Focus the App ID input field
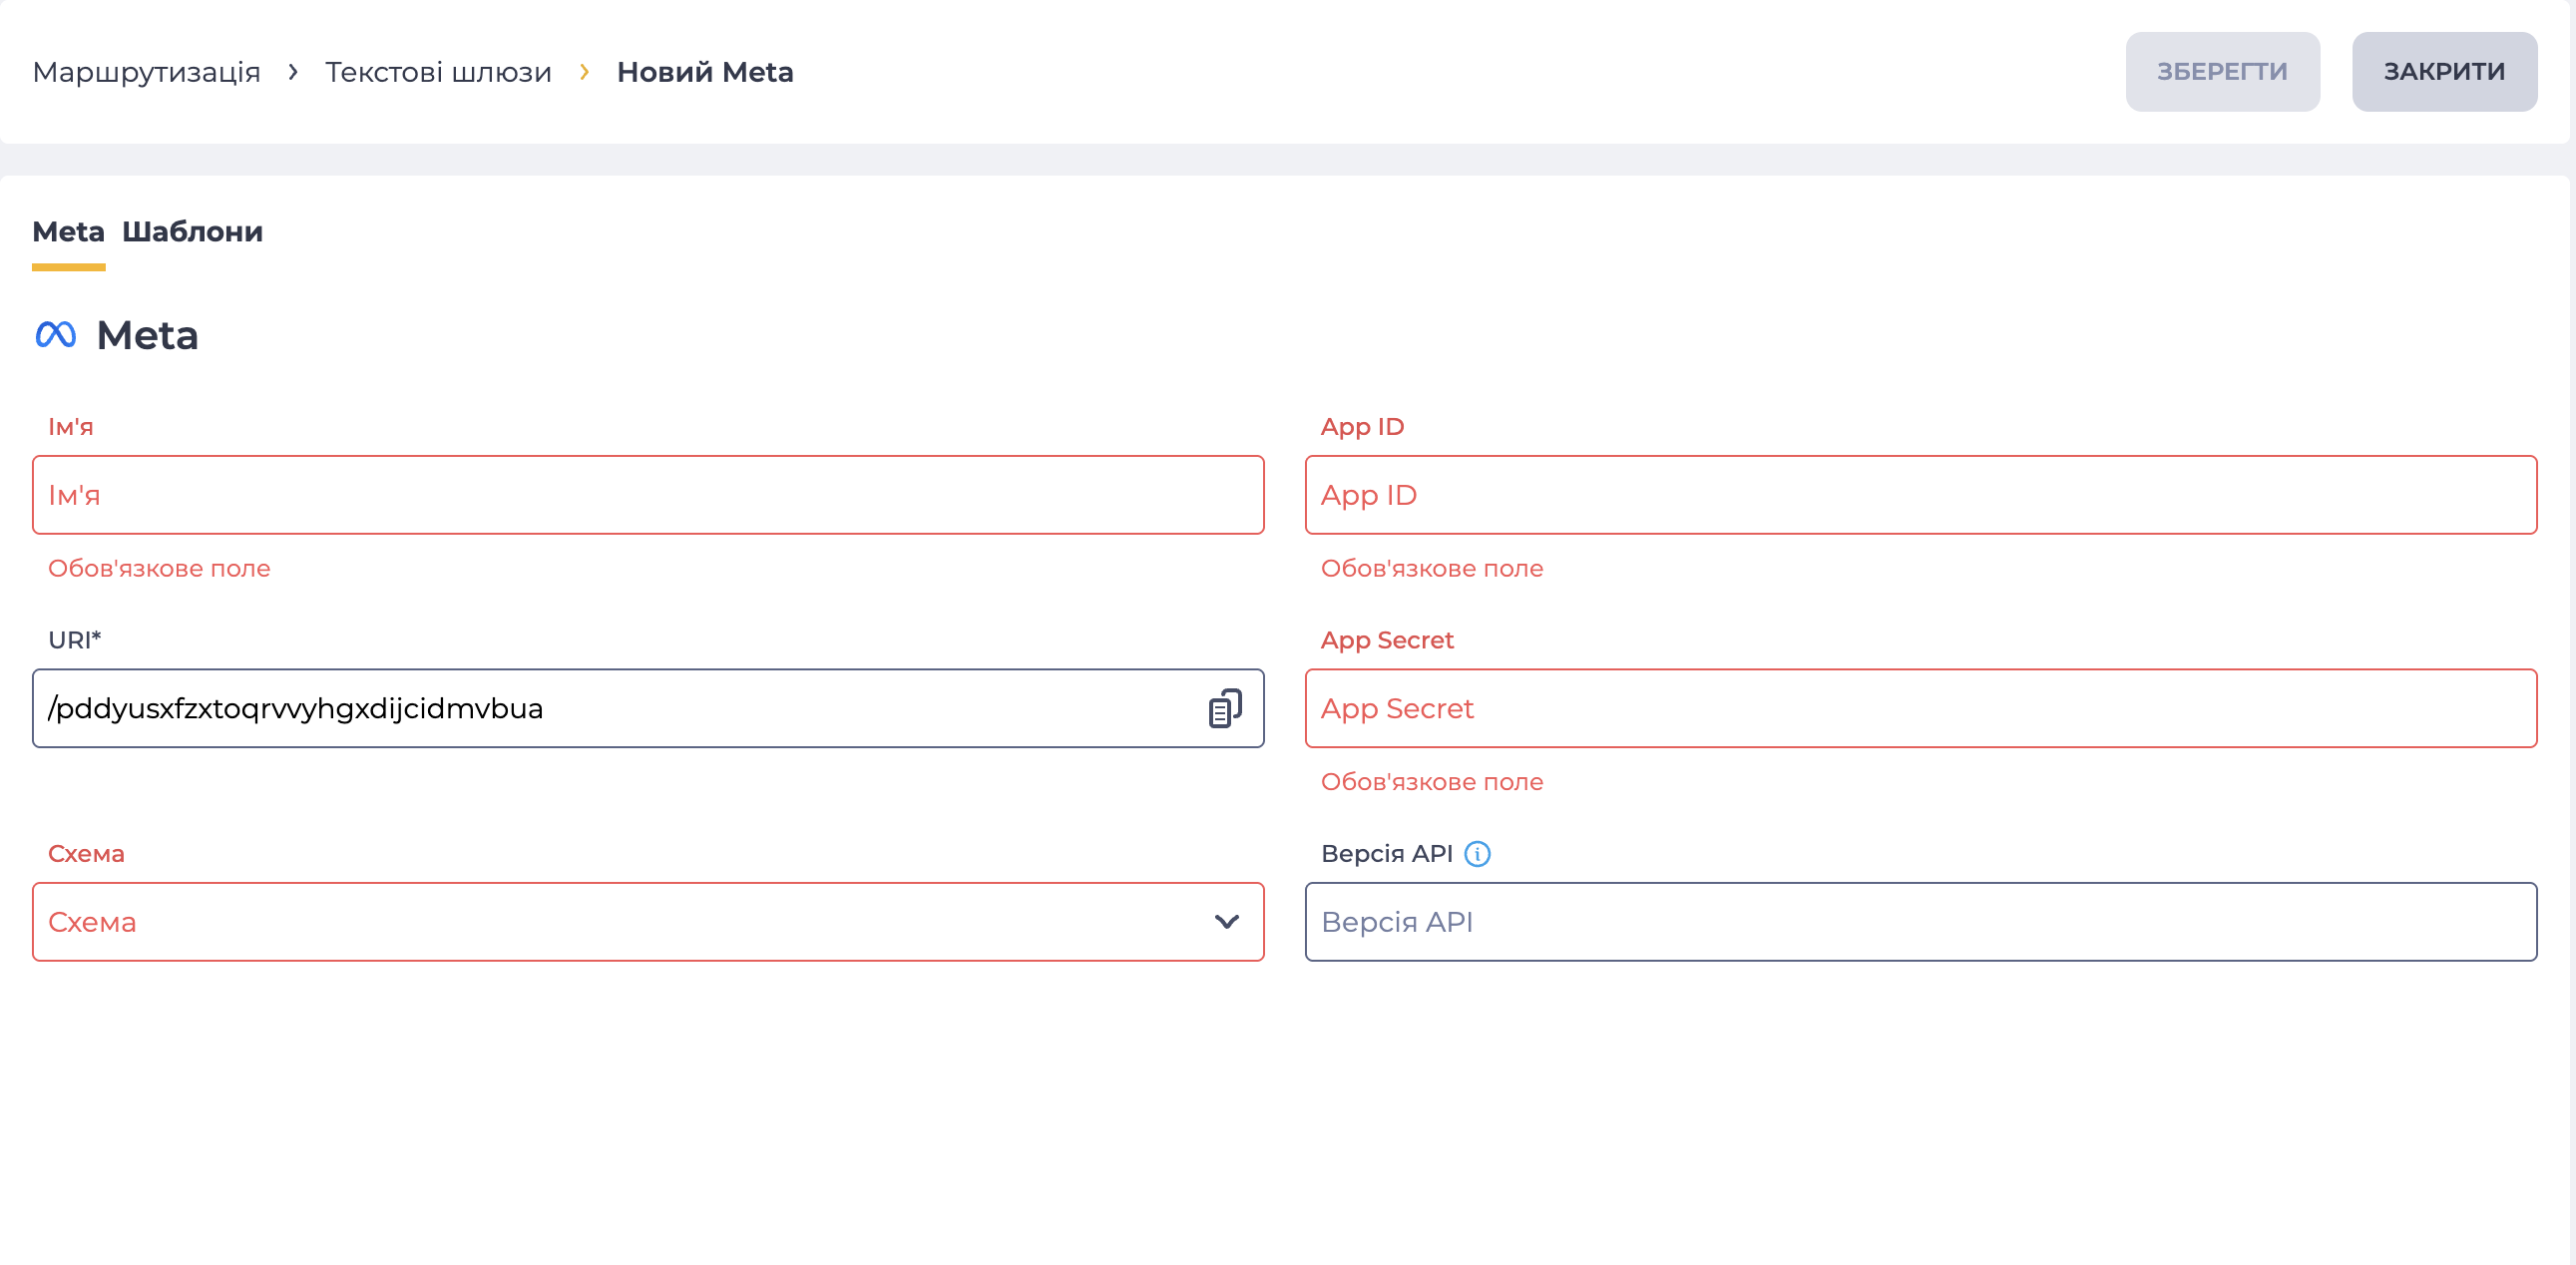The width and height of the screenshot is (2576, 1265). point(1921,495)
